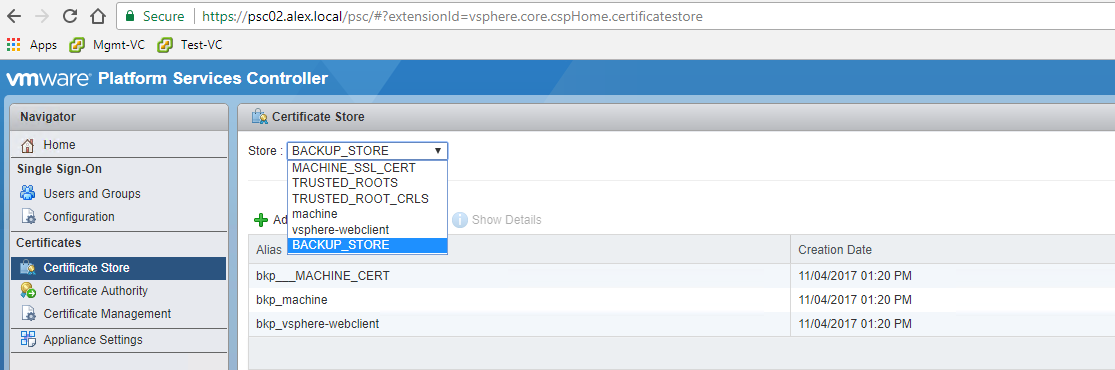
Task: Select the bkp_machine row
Action: 682,300
